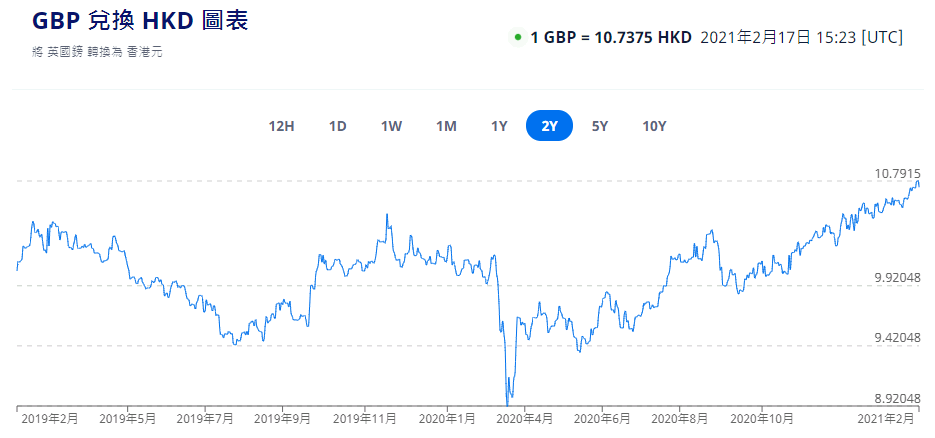Show the 5Y chart range
Image resolution: width=935 pixels, height=438 pixels.
pyautogui.click(x=600, y=126)
